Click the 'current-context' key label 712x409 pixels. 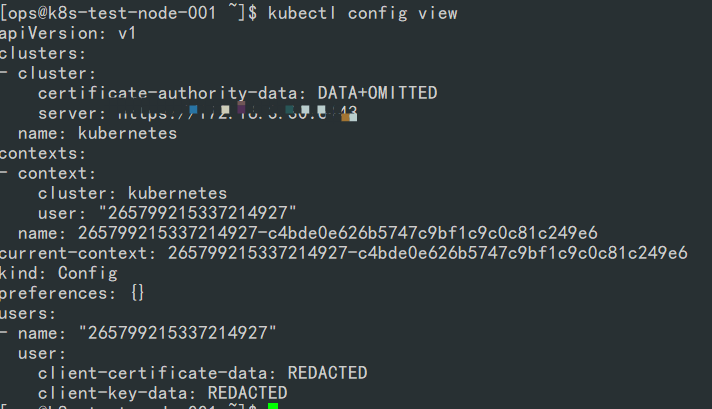pos(74,253)
